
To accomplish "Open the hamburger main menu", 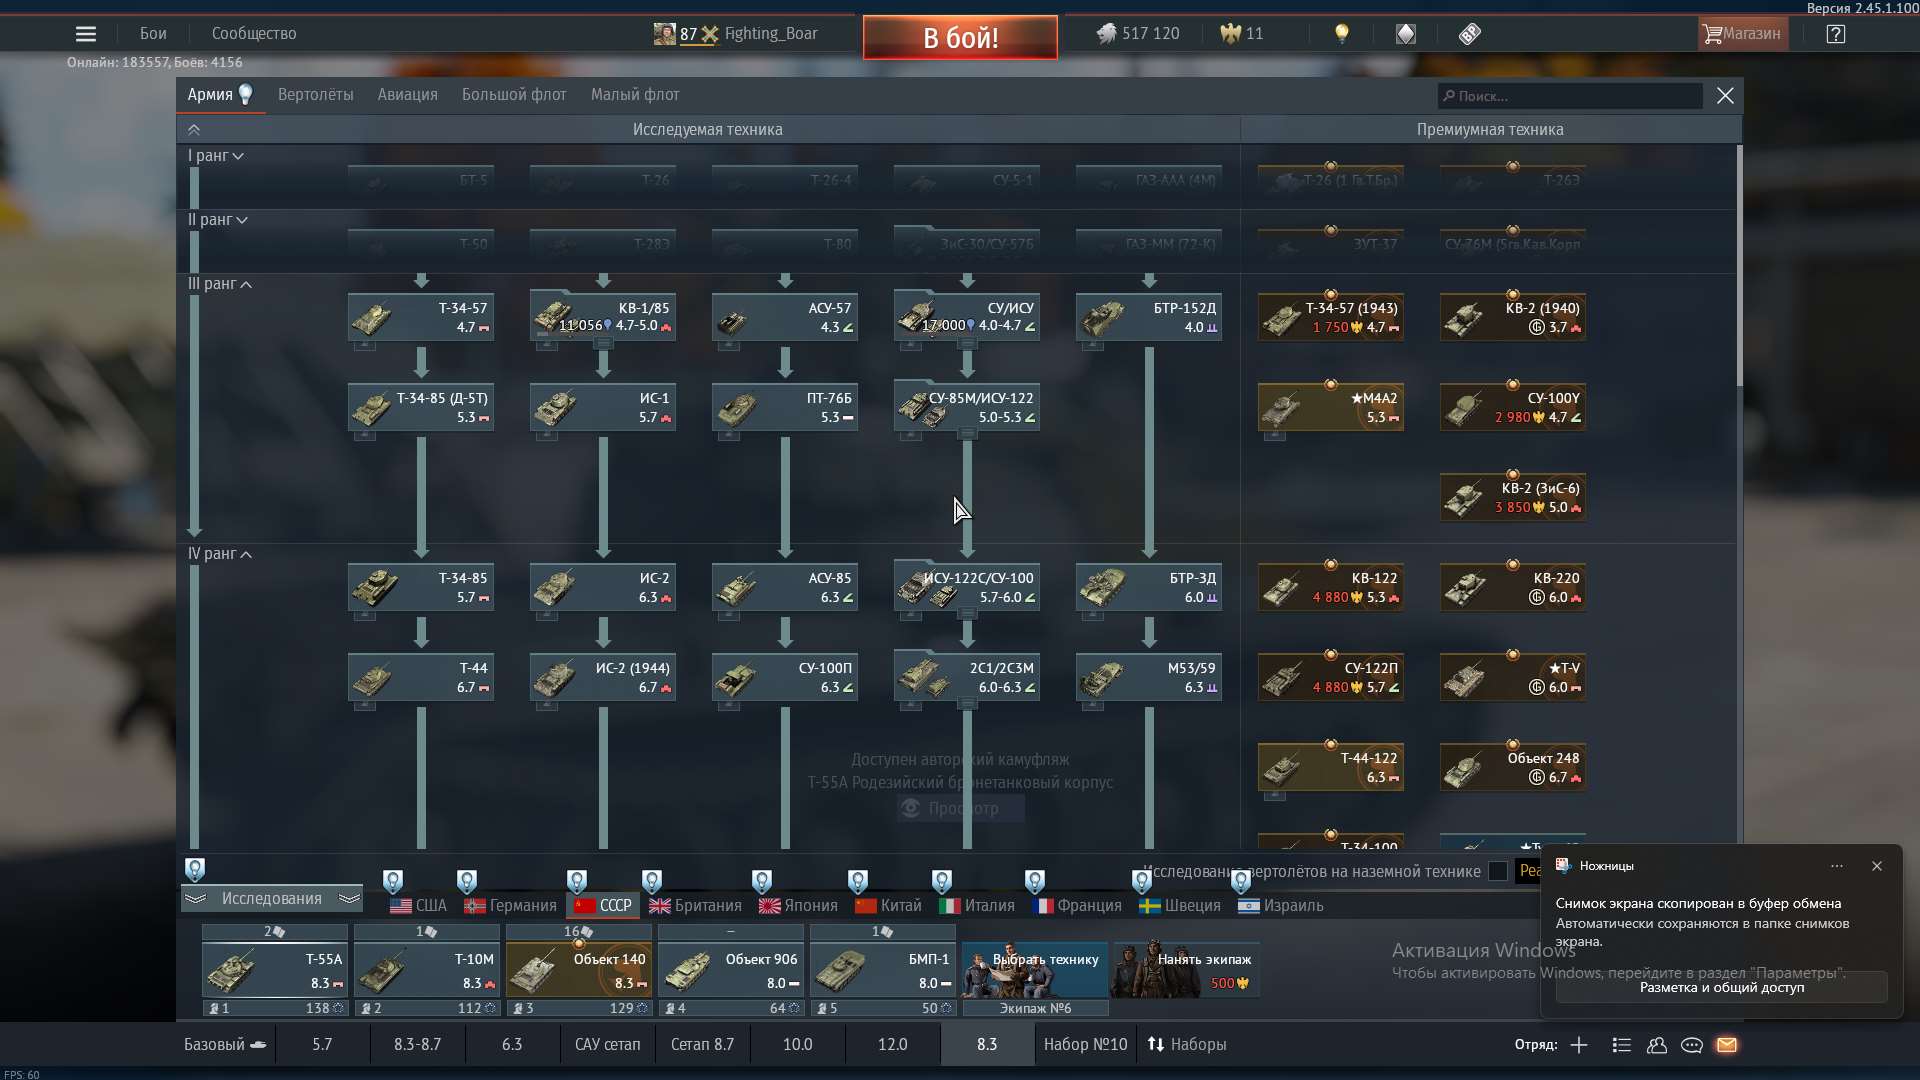I will 86,34.
